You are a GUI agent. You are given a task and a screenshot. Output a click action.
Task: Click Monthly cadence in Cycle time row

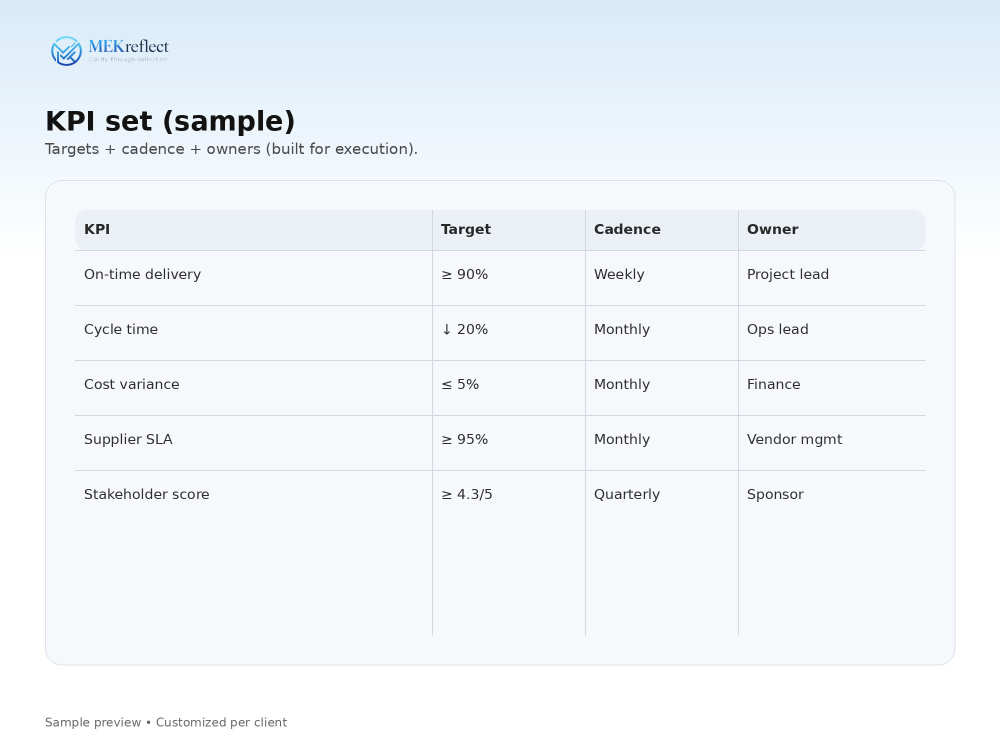pyautogui.click(x=662, y=333)
